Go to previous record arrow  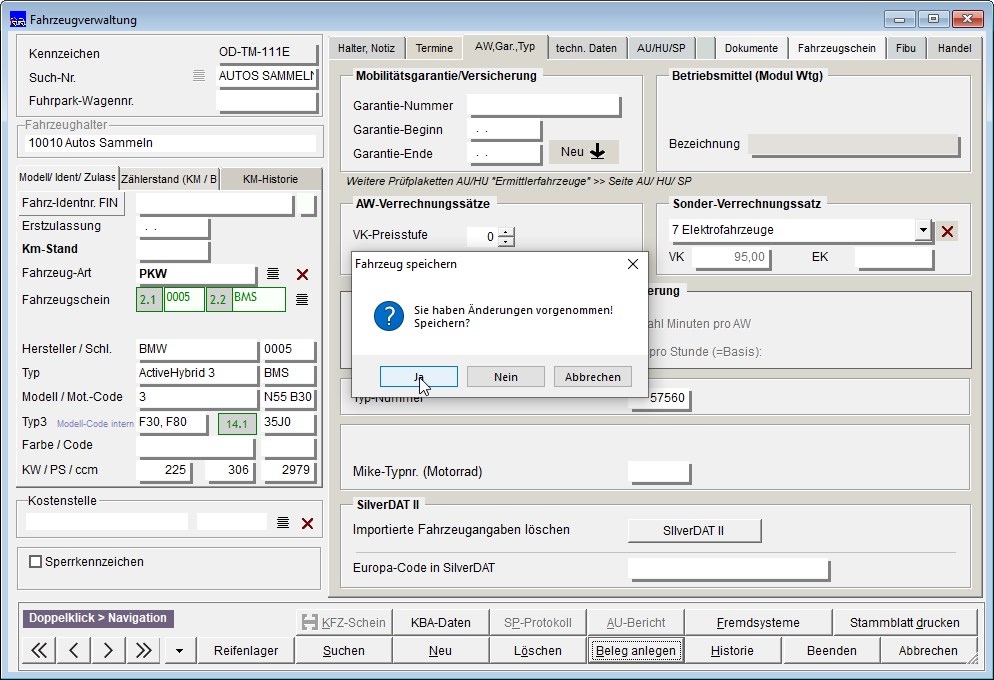[x=74, y=650]
